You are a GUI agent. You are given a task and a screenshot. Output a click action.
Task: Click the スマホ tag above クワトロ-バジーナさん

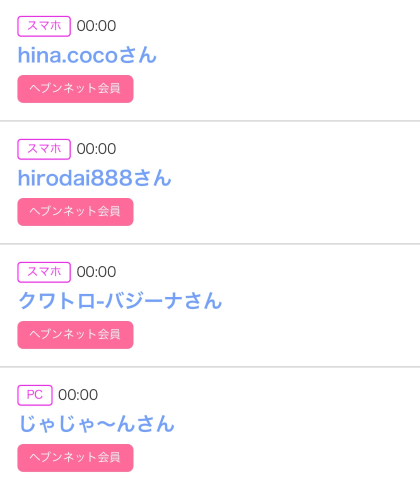(x=44, y=272)
